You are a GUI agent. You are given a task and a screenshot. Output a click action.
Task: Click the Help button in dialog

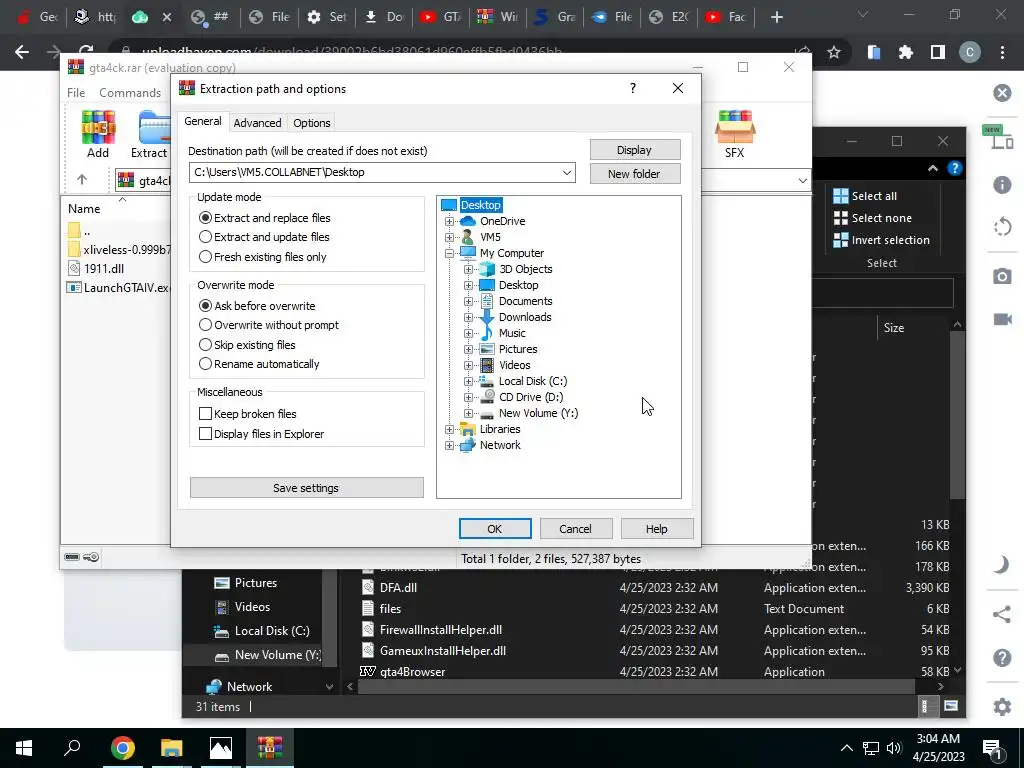(656, 529)
